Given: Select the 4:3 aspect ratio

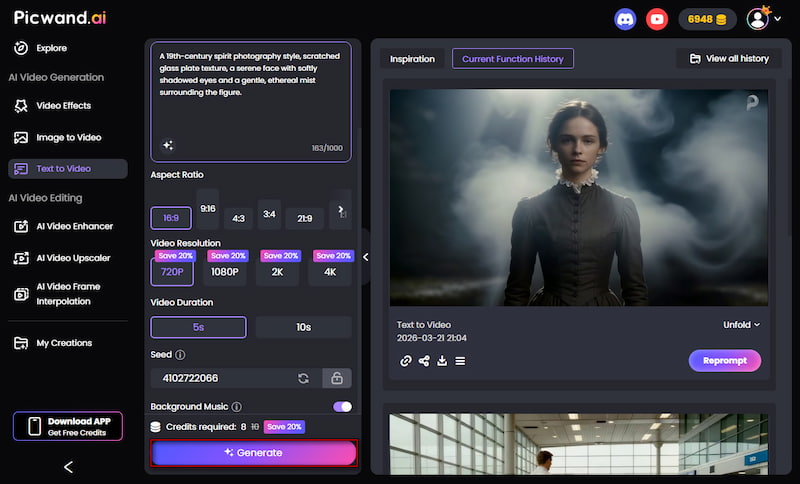Looking at the screenshot, I should pos(238,218).
